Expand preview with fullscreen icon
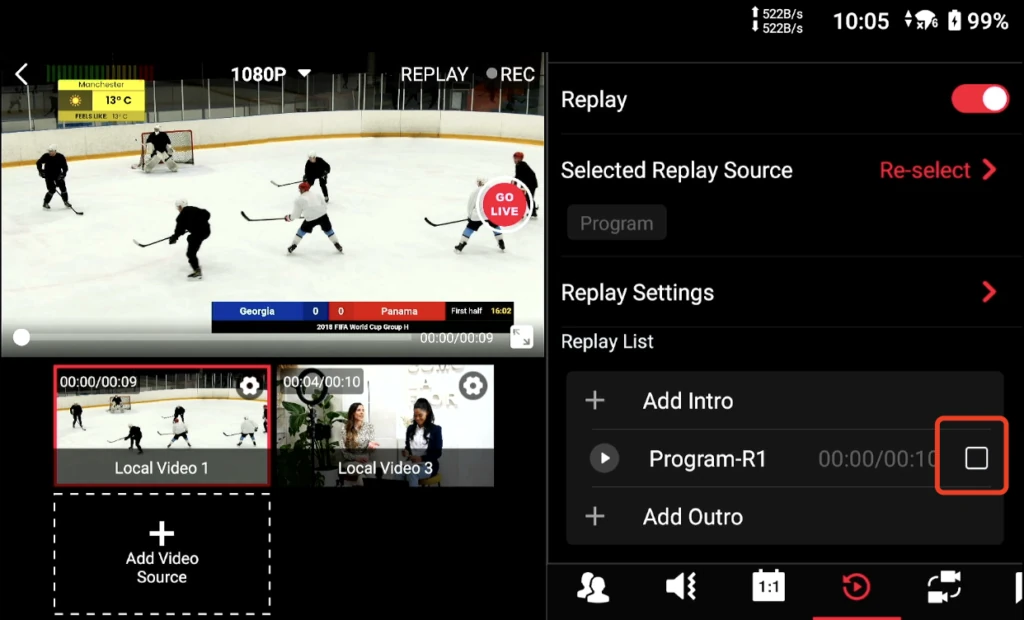Viewport: 1024px width, 620px height. click(521, 337)
